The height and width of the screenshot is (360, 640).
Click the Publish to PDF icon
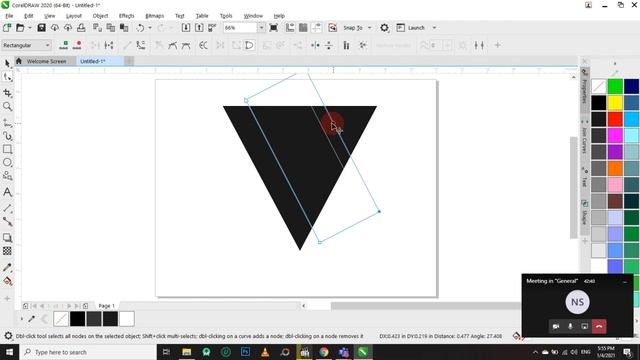[212, 28]
